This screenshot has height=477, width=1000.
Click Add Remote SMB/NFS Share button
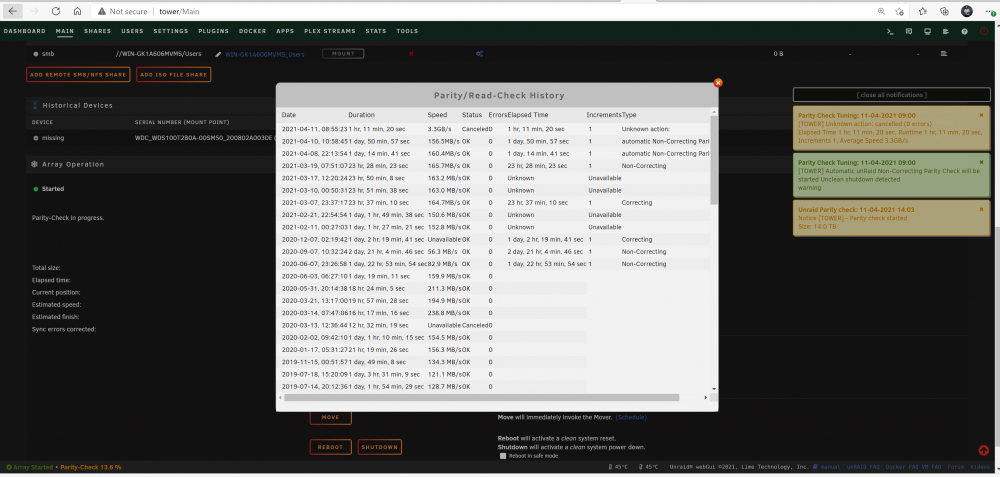point(78,75)
